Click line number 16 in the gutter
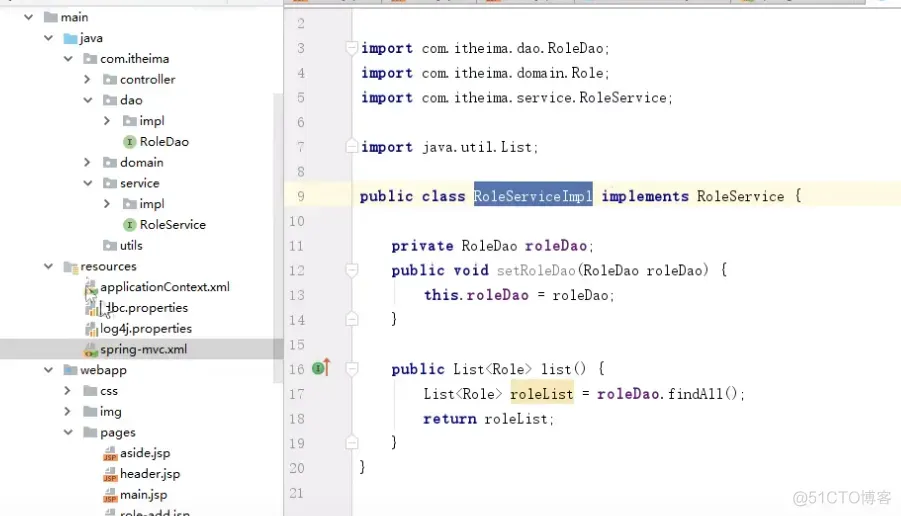 coord(297,369)
